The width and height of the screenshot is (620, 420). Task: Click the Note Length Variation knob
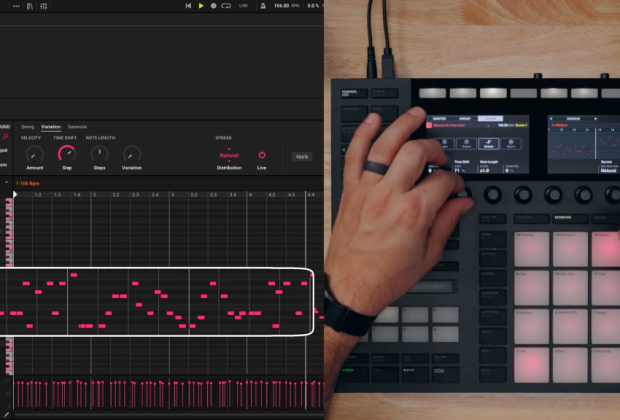(x=132, y=153)
